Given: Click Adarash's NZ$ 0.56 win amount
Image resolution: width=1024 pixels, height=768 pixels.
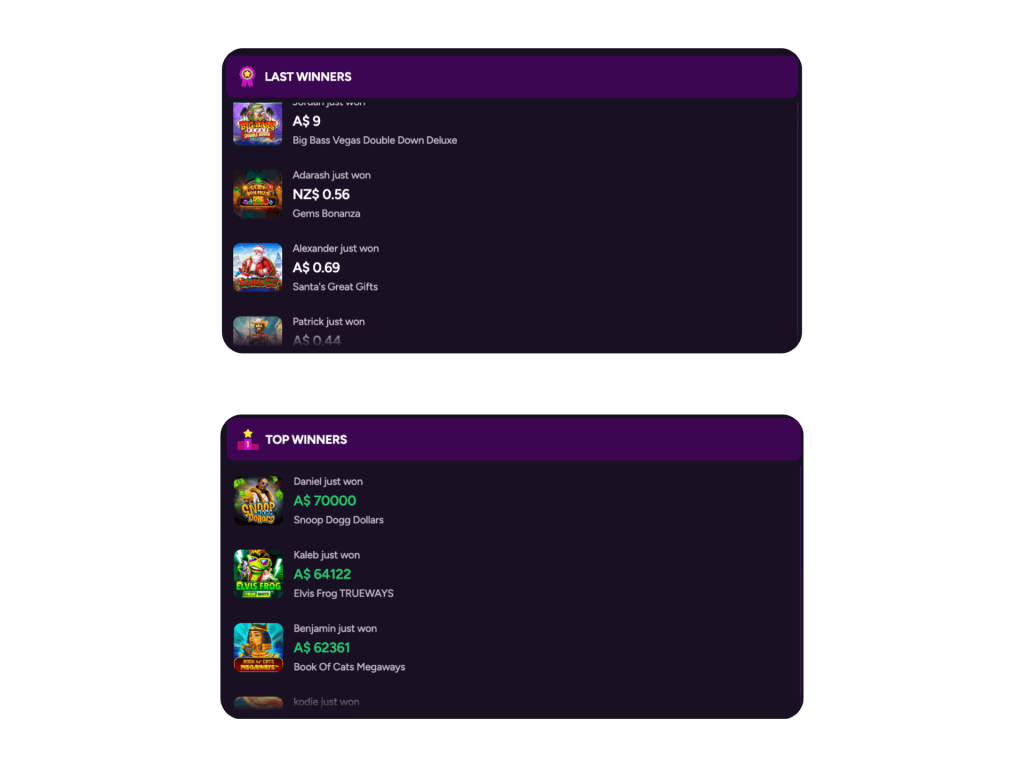Looking at the screenshot, I should [x=321, y=194].
